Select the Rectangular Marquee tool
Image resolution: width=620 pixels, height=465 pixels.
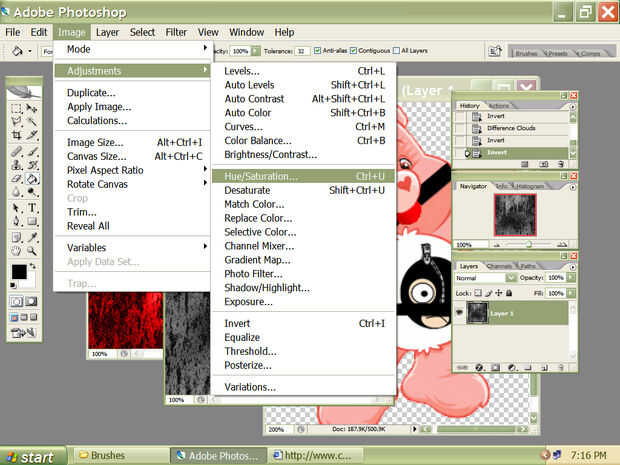click(x=16, y=108)
